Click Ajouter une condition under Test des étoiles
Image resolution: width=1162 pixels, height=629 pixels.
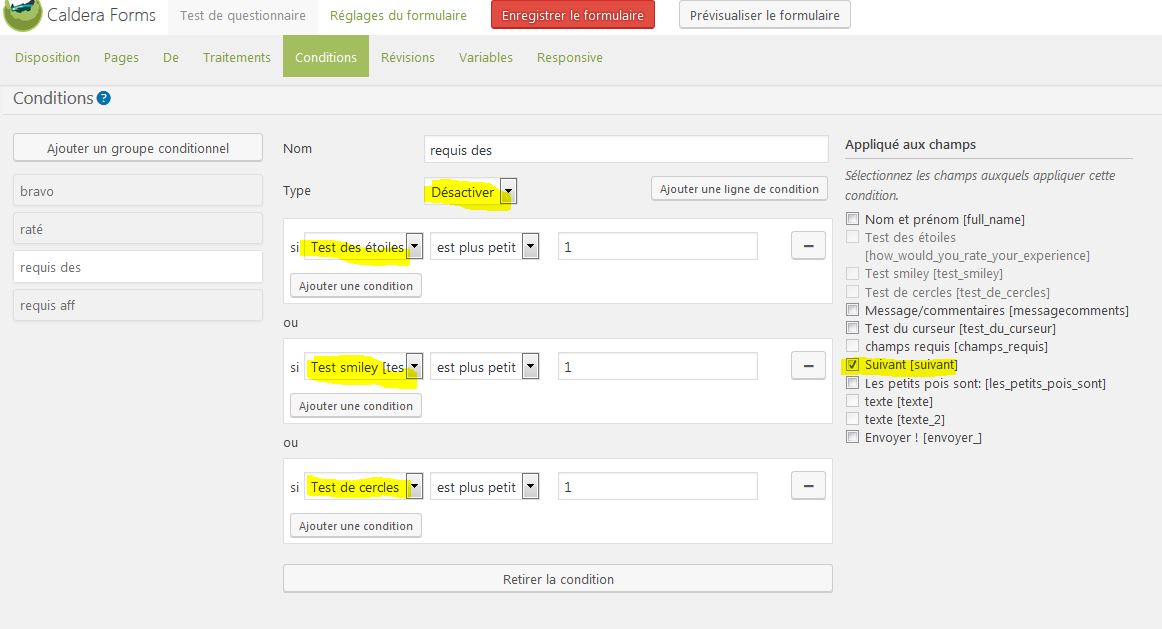point(356,286)
